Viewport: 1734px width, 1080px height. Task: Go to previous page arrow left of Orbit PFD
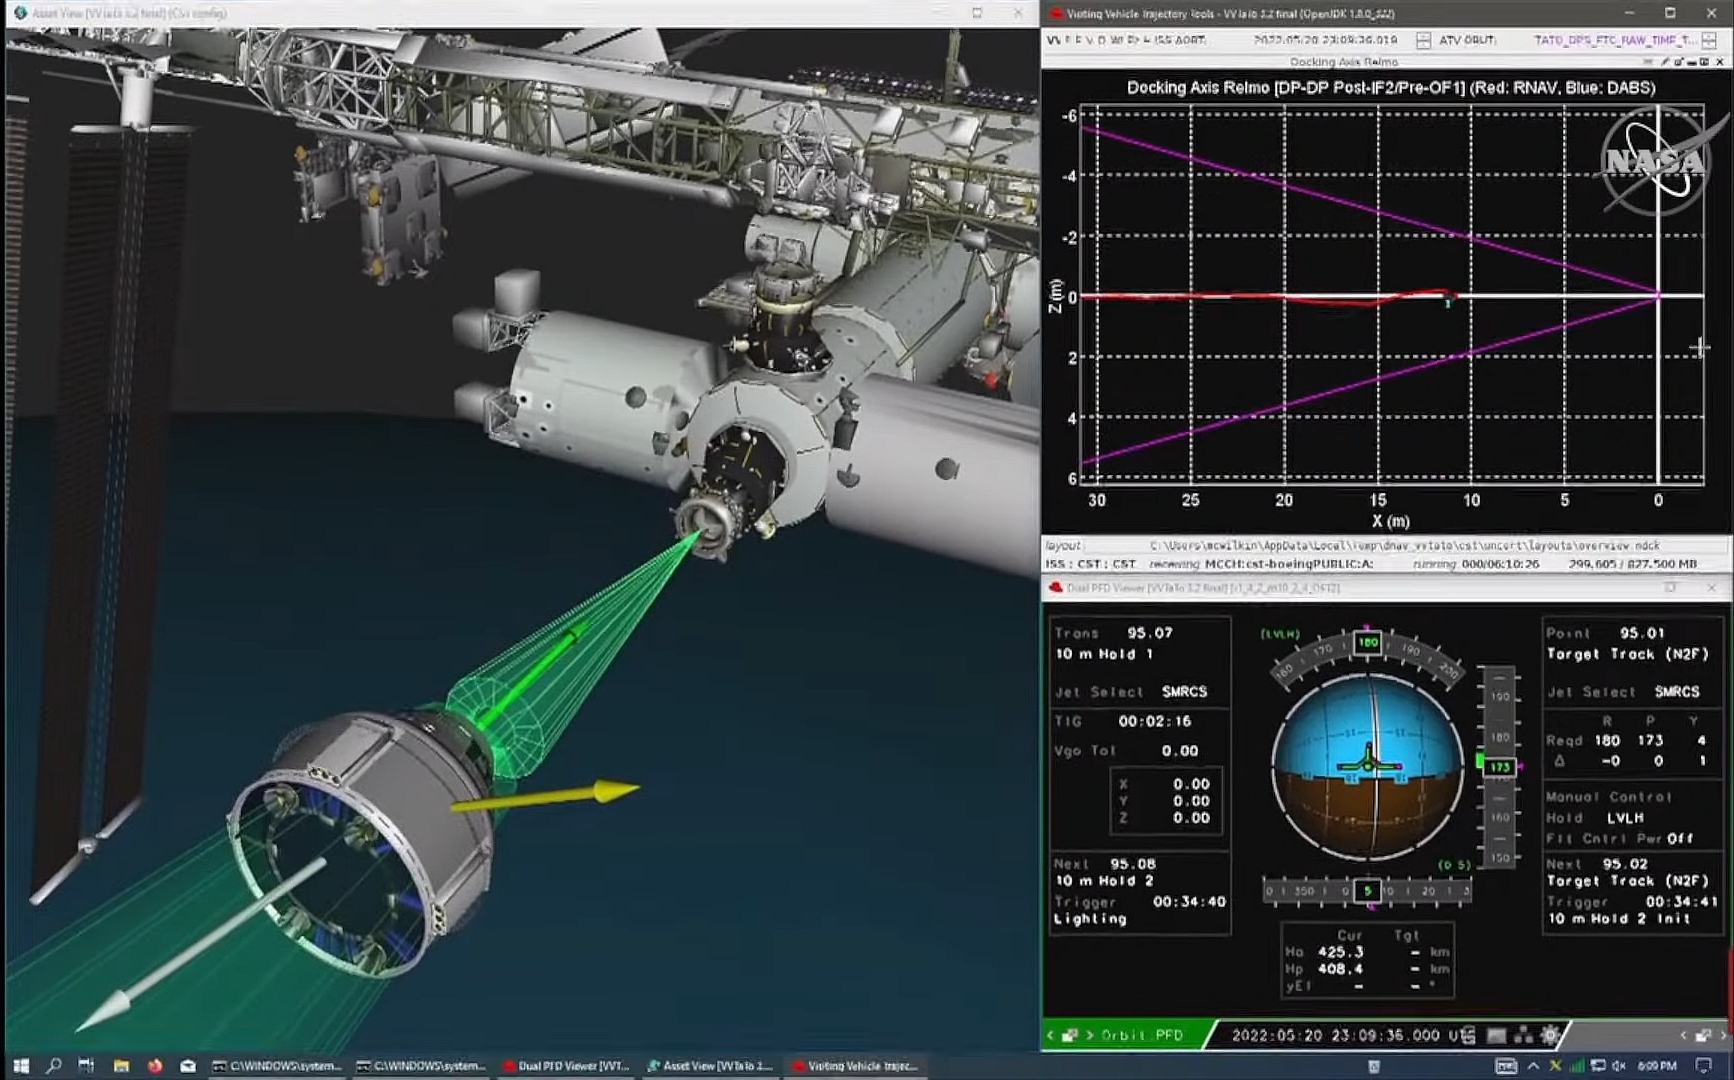[1051, 1035]
